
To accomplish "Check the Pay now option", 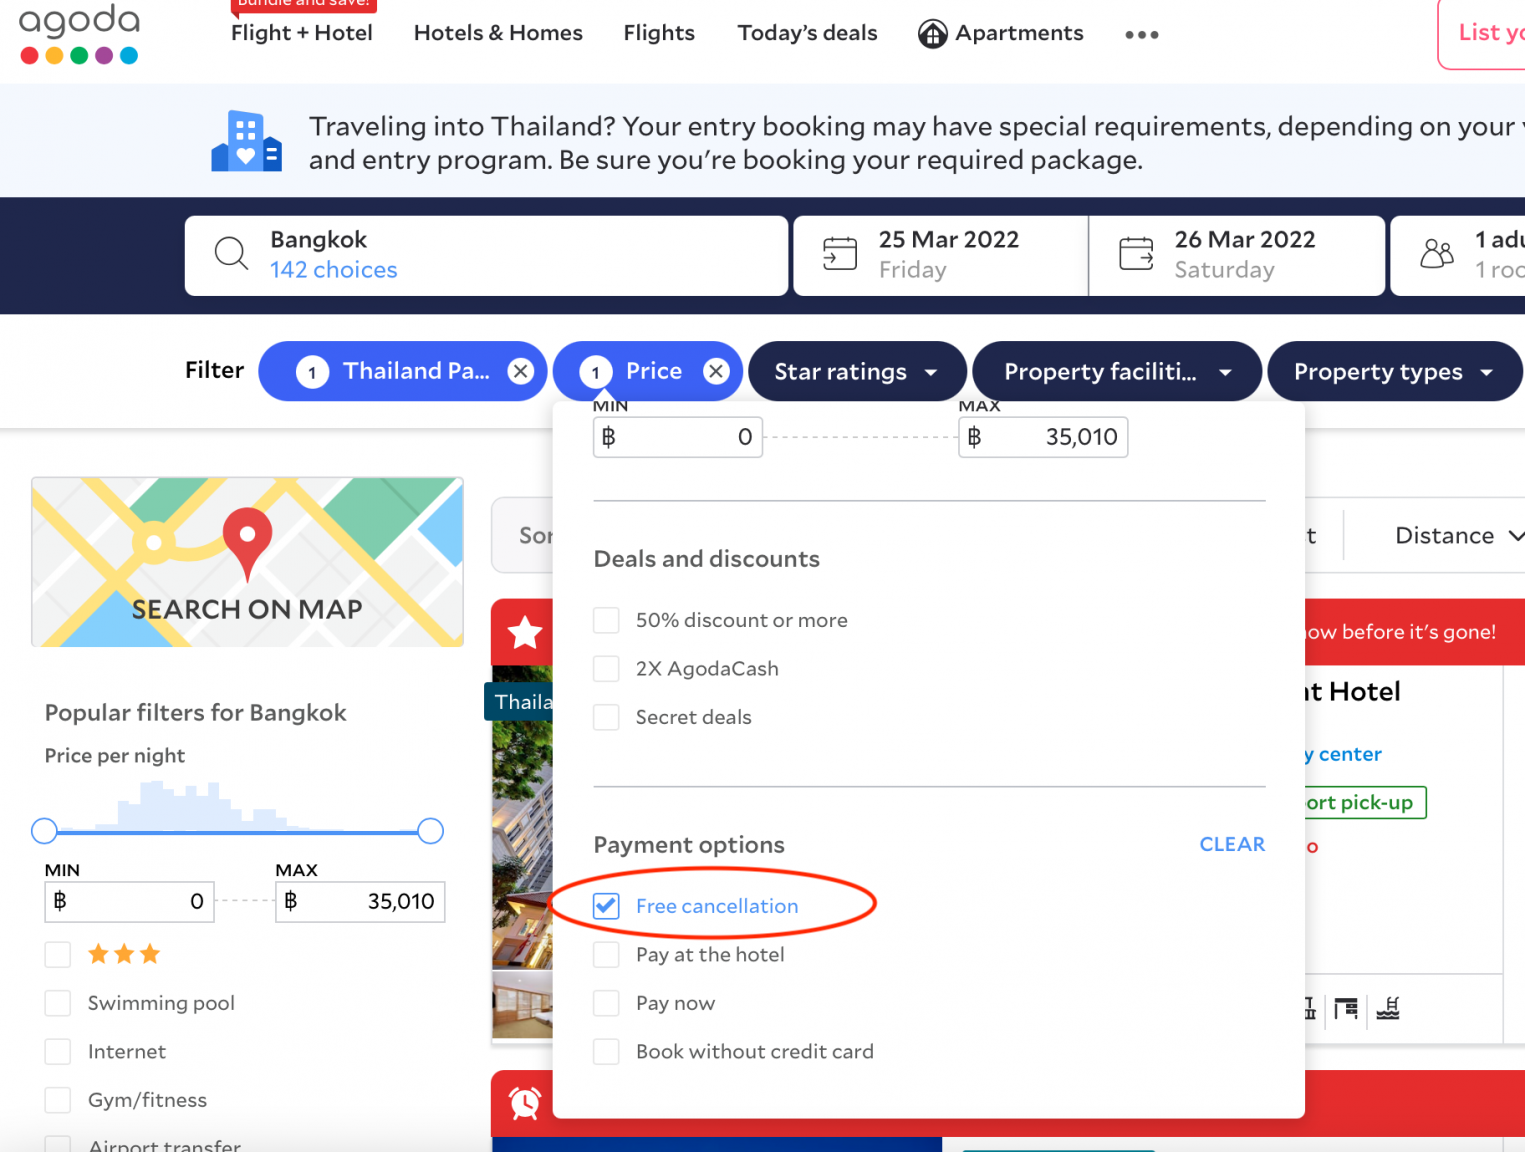I will [606, 1003].
